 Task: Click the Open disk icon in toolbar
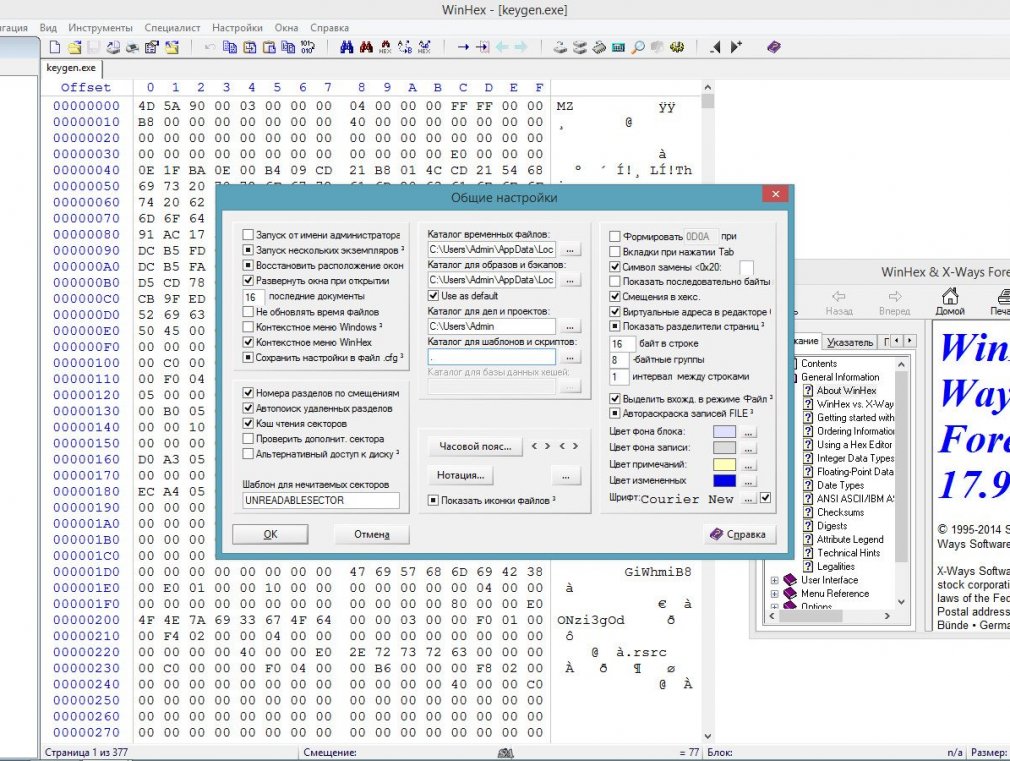point(560,47)
